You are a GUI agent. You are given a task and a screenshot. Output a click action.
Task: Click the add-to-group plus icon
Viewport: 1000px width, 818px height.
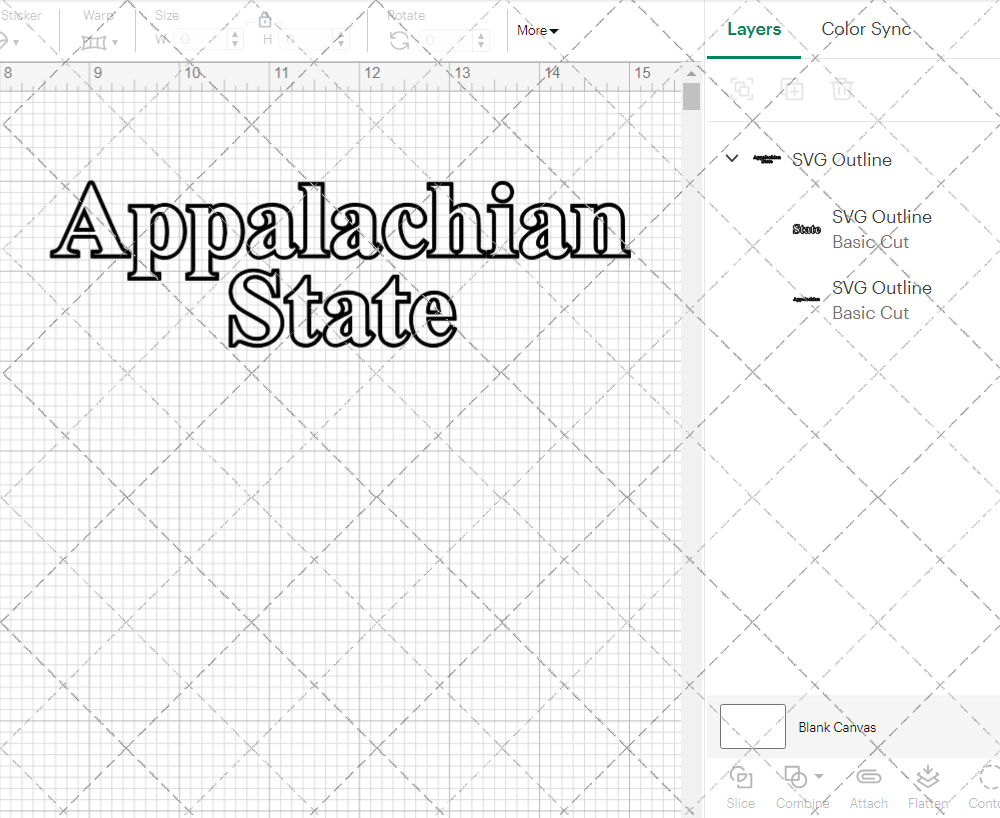point(793,89)
